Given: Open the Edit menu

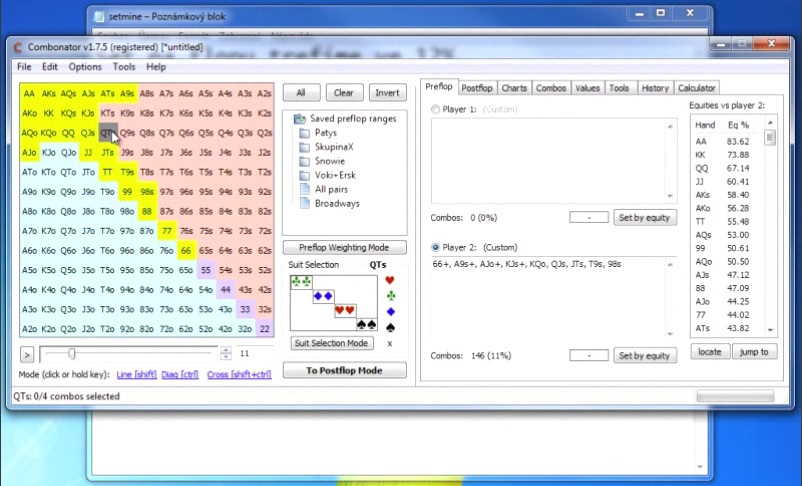Looking at the screenshot, I should pyautogui.click(x=50, y=67).
